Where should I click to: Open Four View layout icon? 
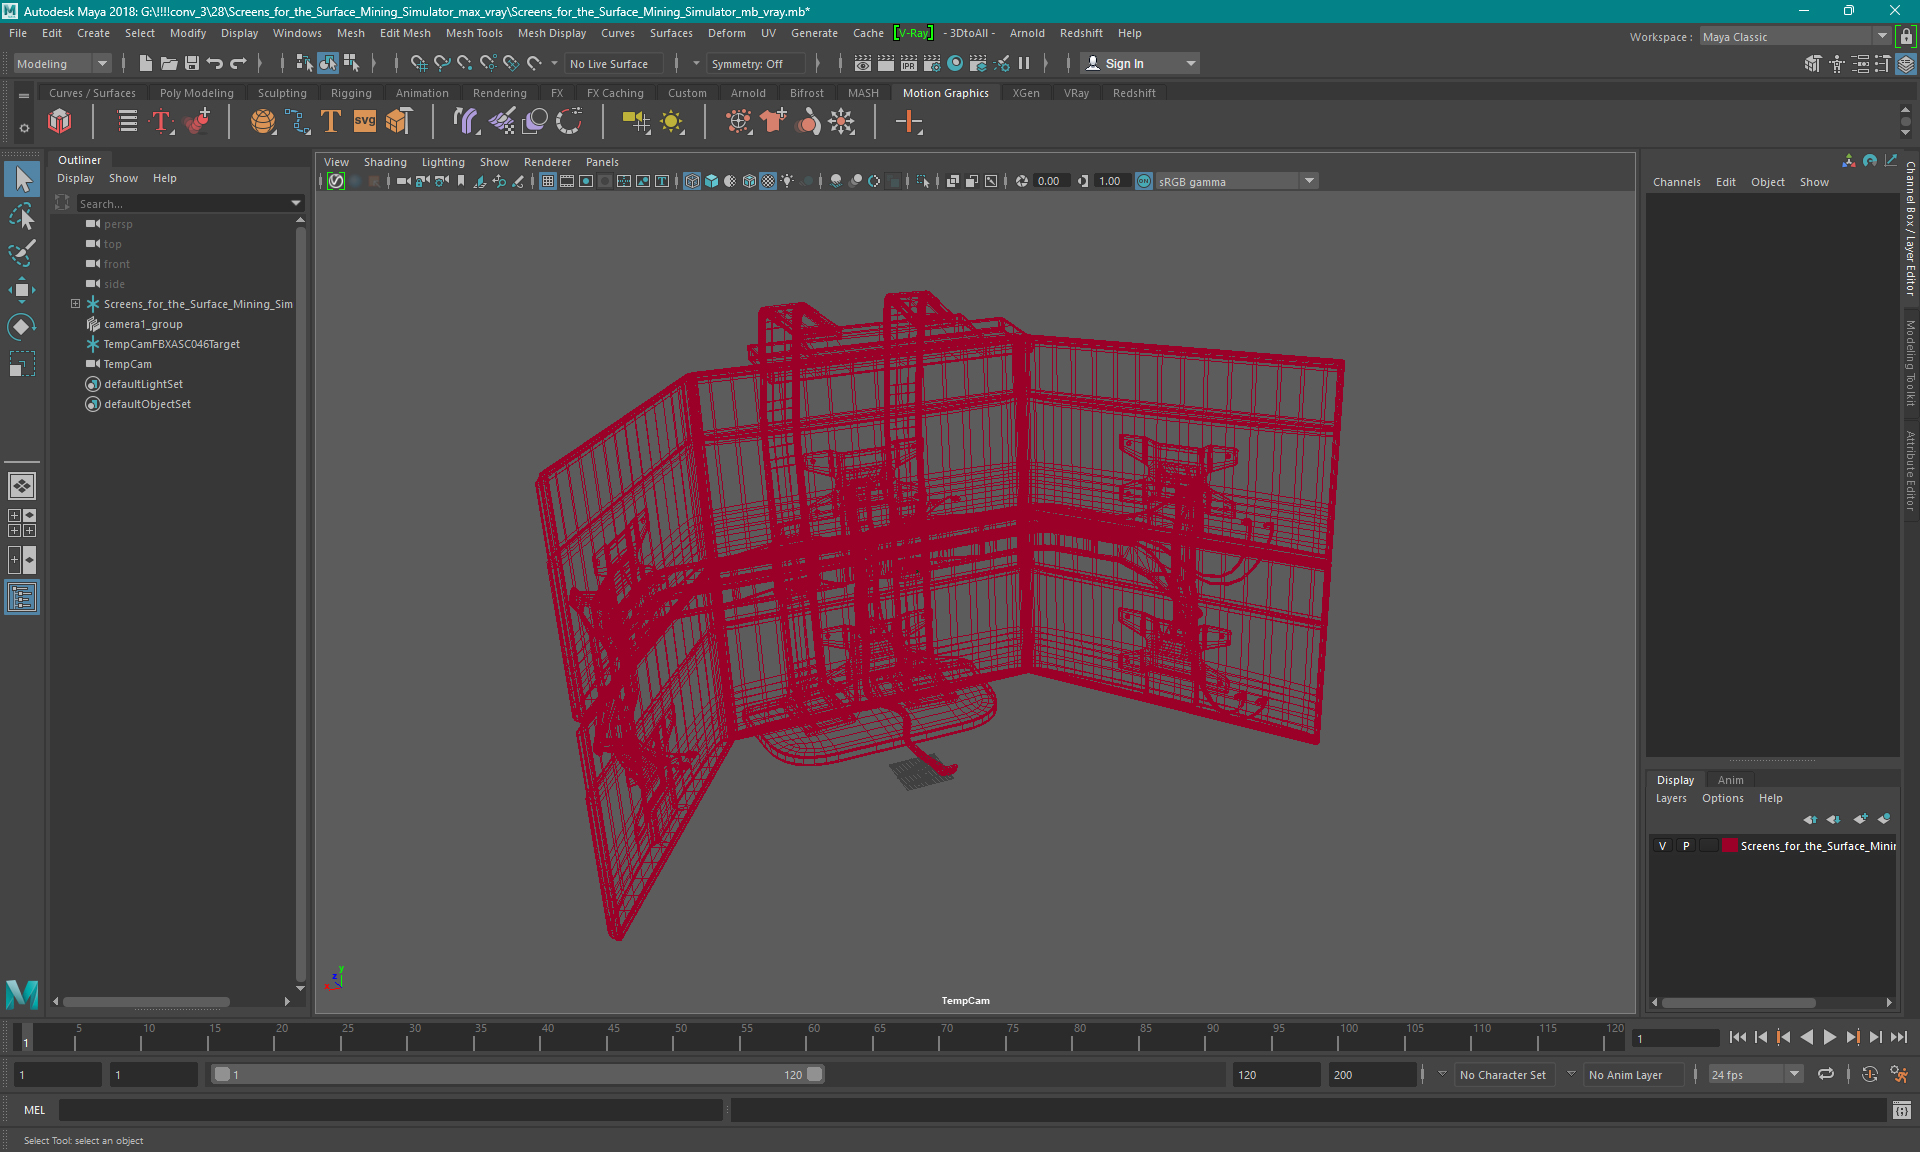pos(22,523)
